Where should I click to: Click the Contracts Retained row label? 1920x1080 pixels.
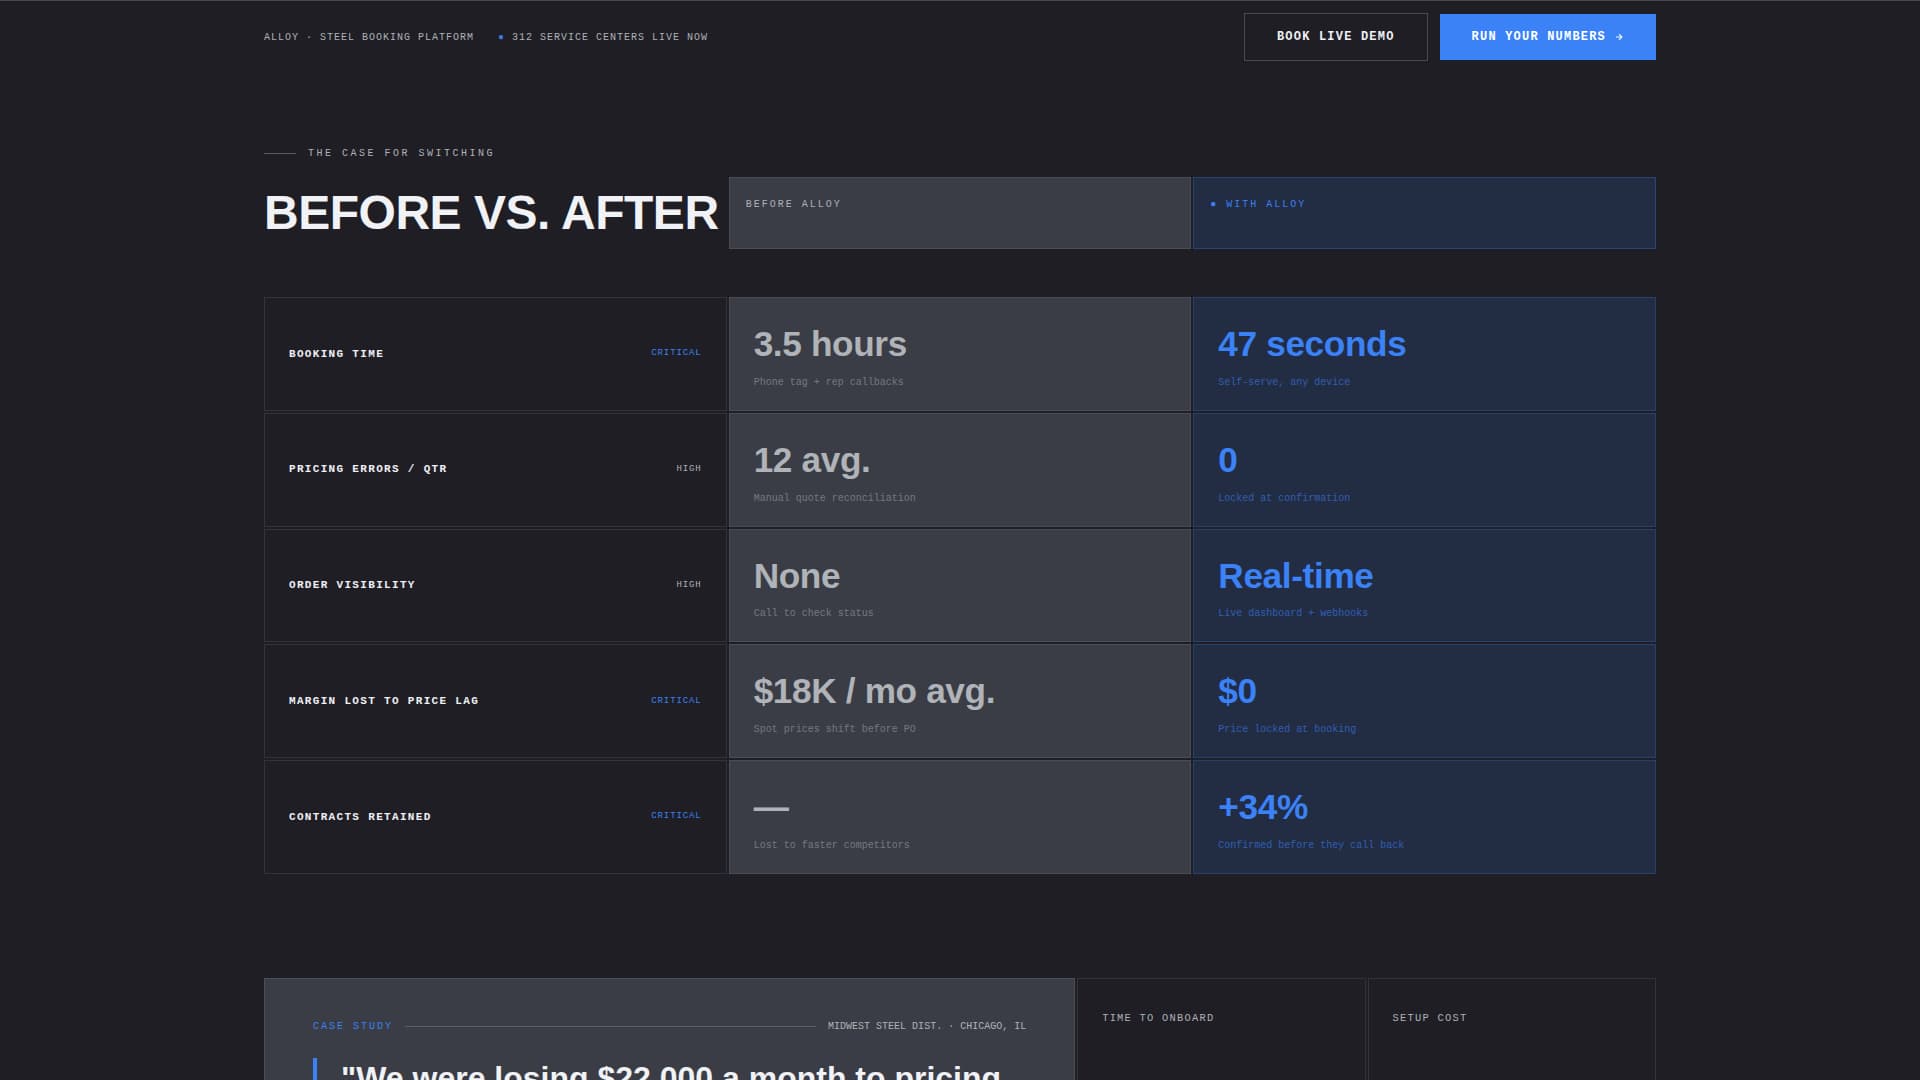click(x=360, y=817)
